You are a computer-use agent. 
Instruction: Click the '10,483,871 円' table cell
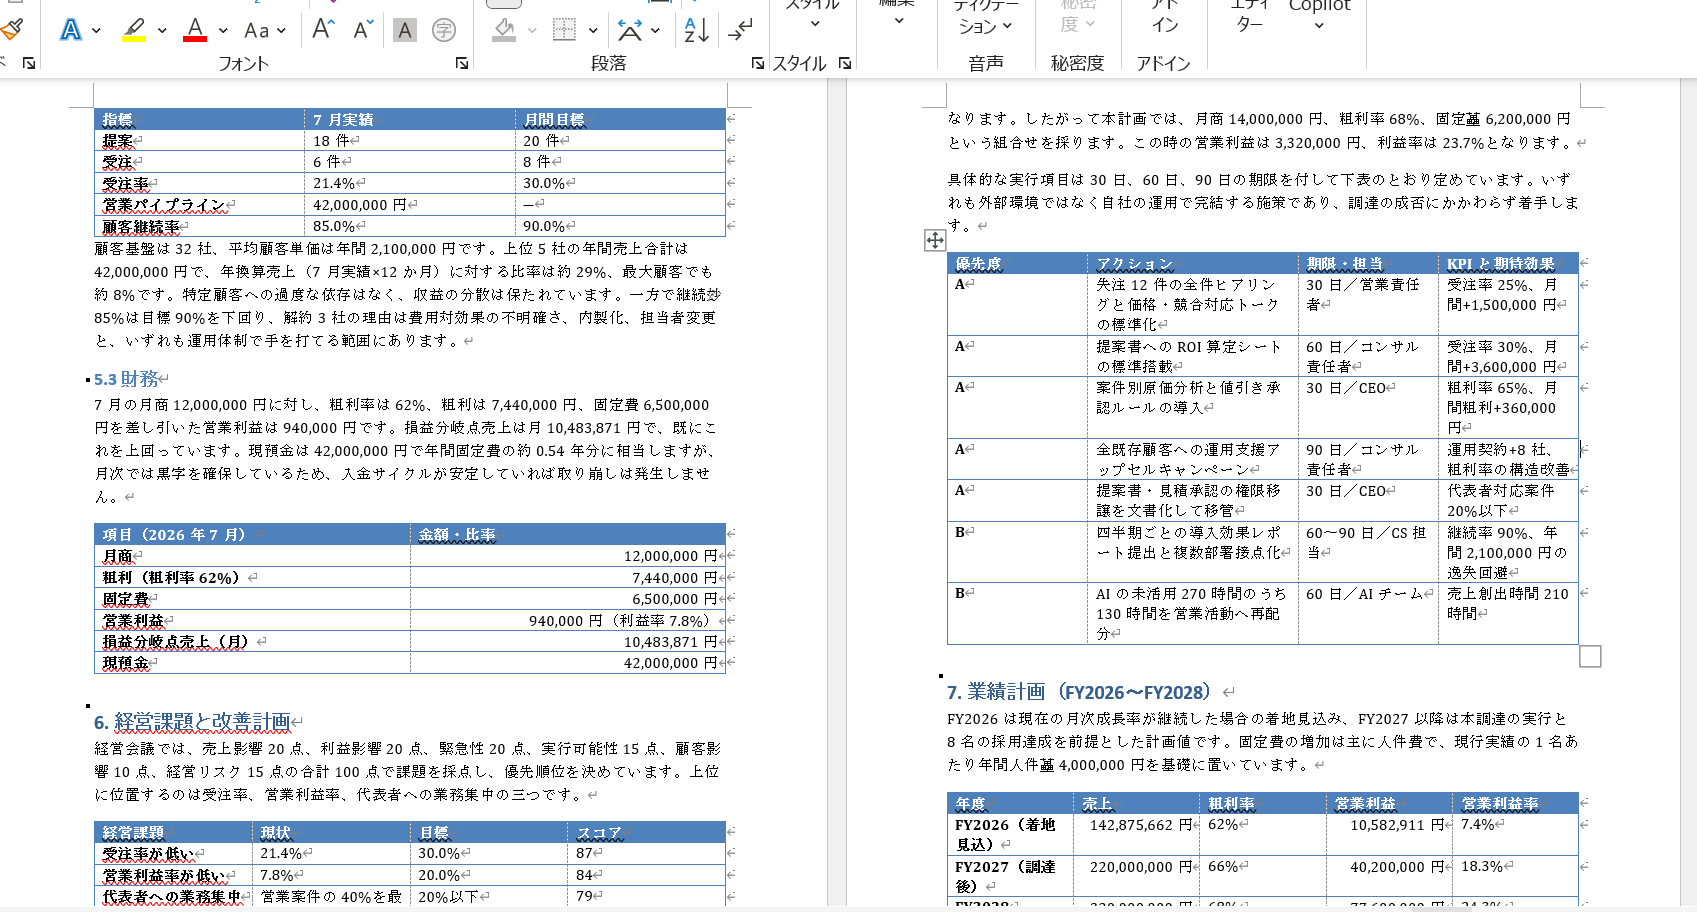coord(567,642)
